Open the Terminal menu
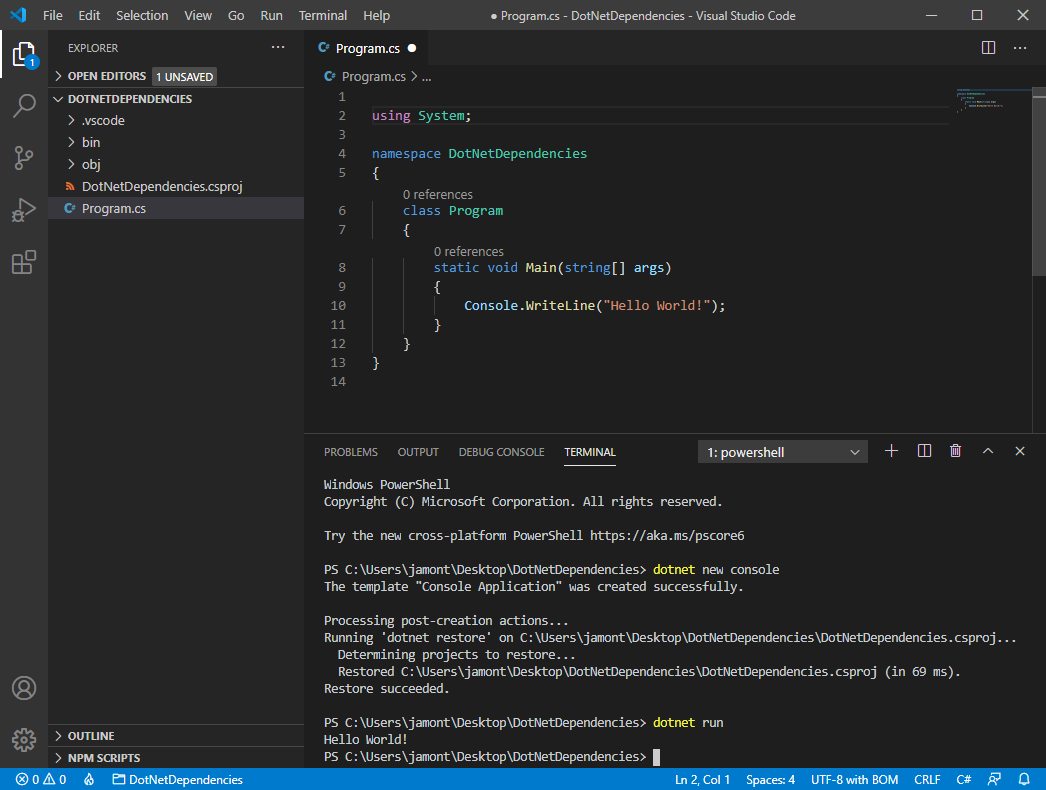Screen dimensions: 1046x790 (322, 15)
